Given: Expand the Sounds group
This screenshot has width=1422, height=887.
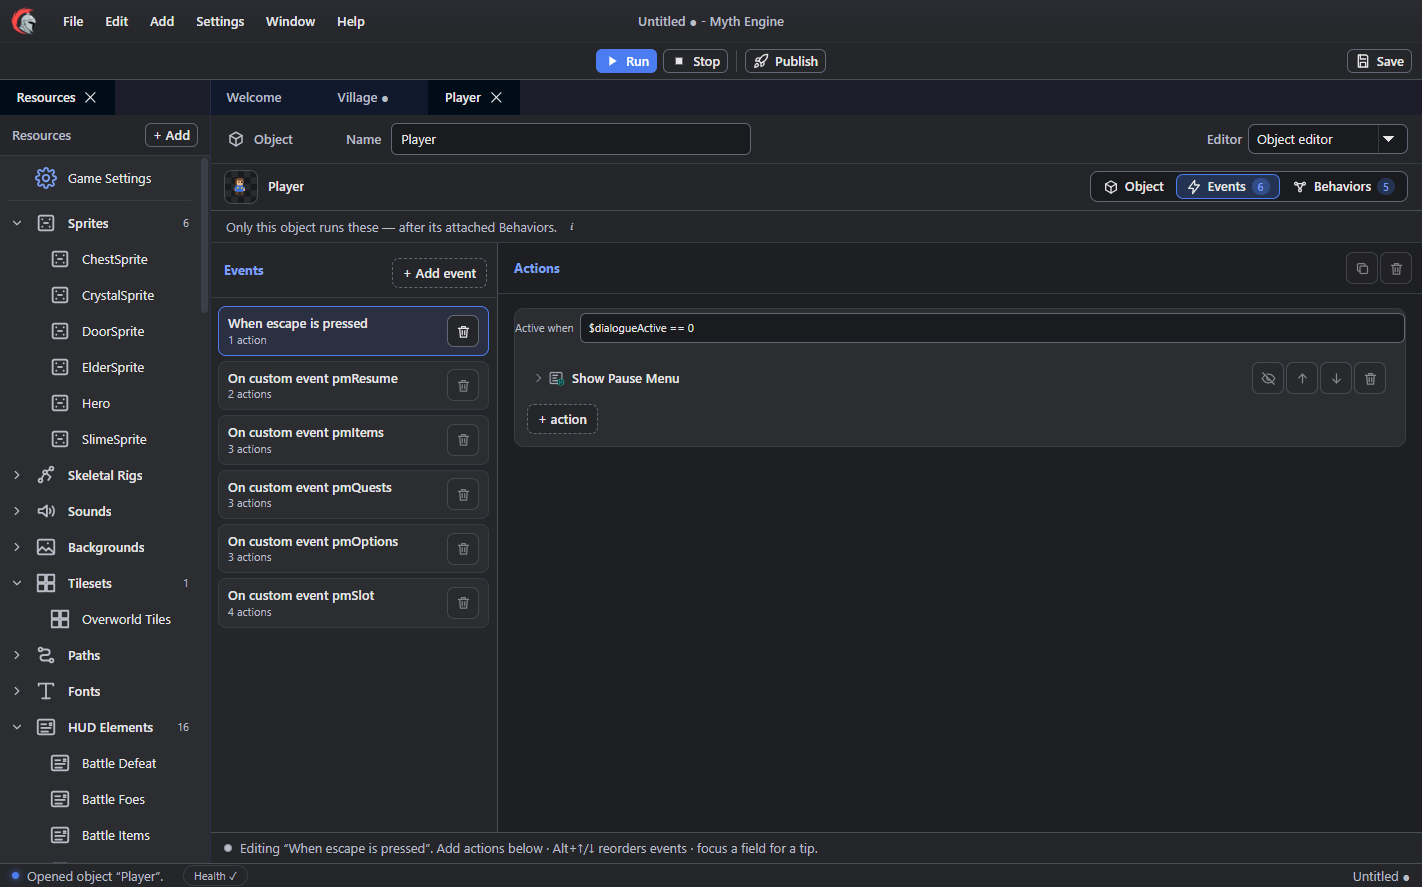Looking at the screenshot, I should click(x=17, y=511).
